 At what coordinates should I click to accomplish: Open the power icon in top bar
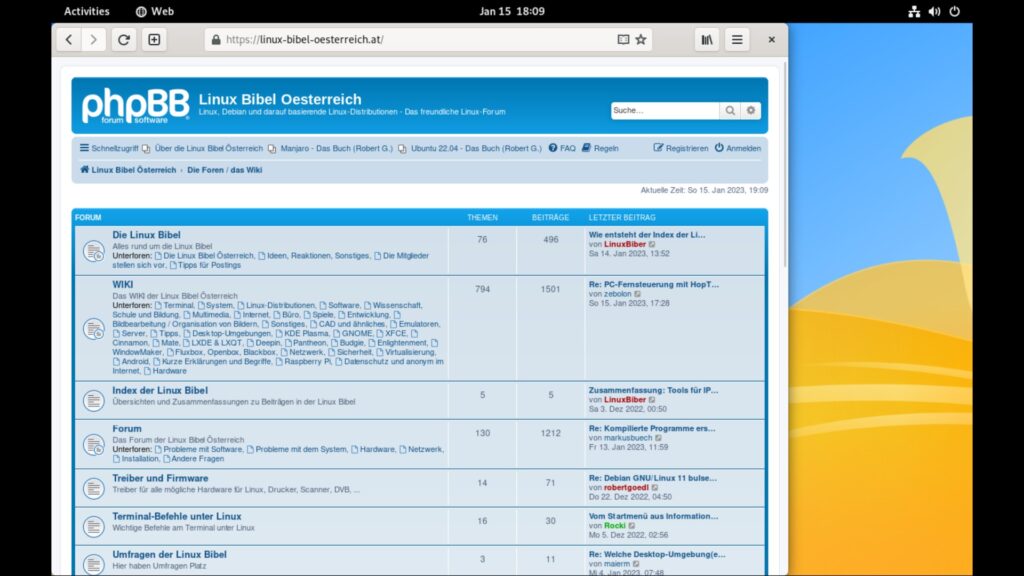click(954, 11)
